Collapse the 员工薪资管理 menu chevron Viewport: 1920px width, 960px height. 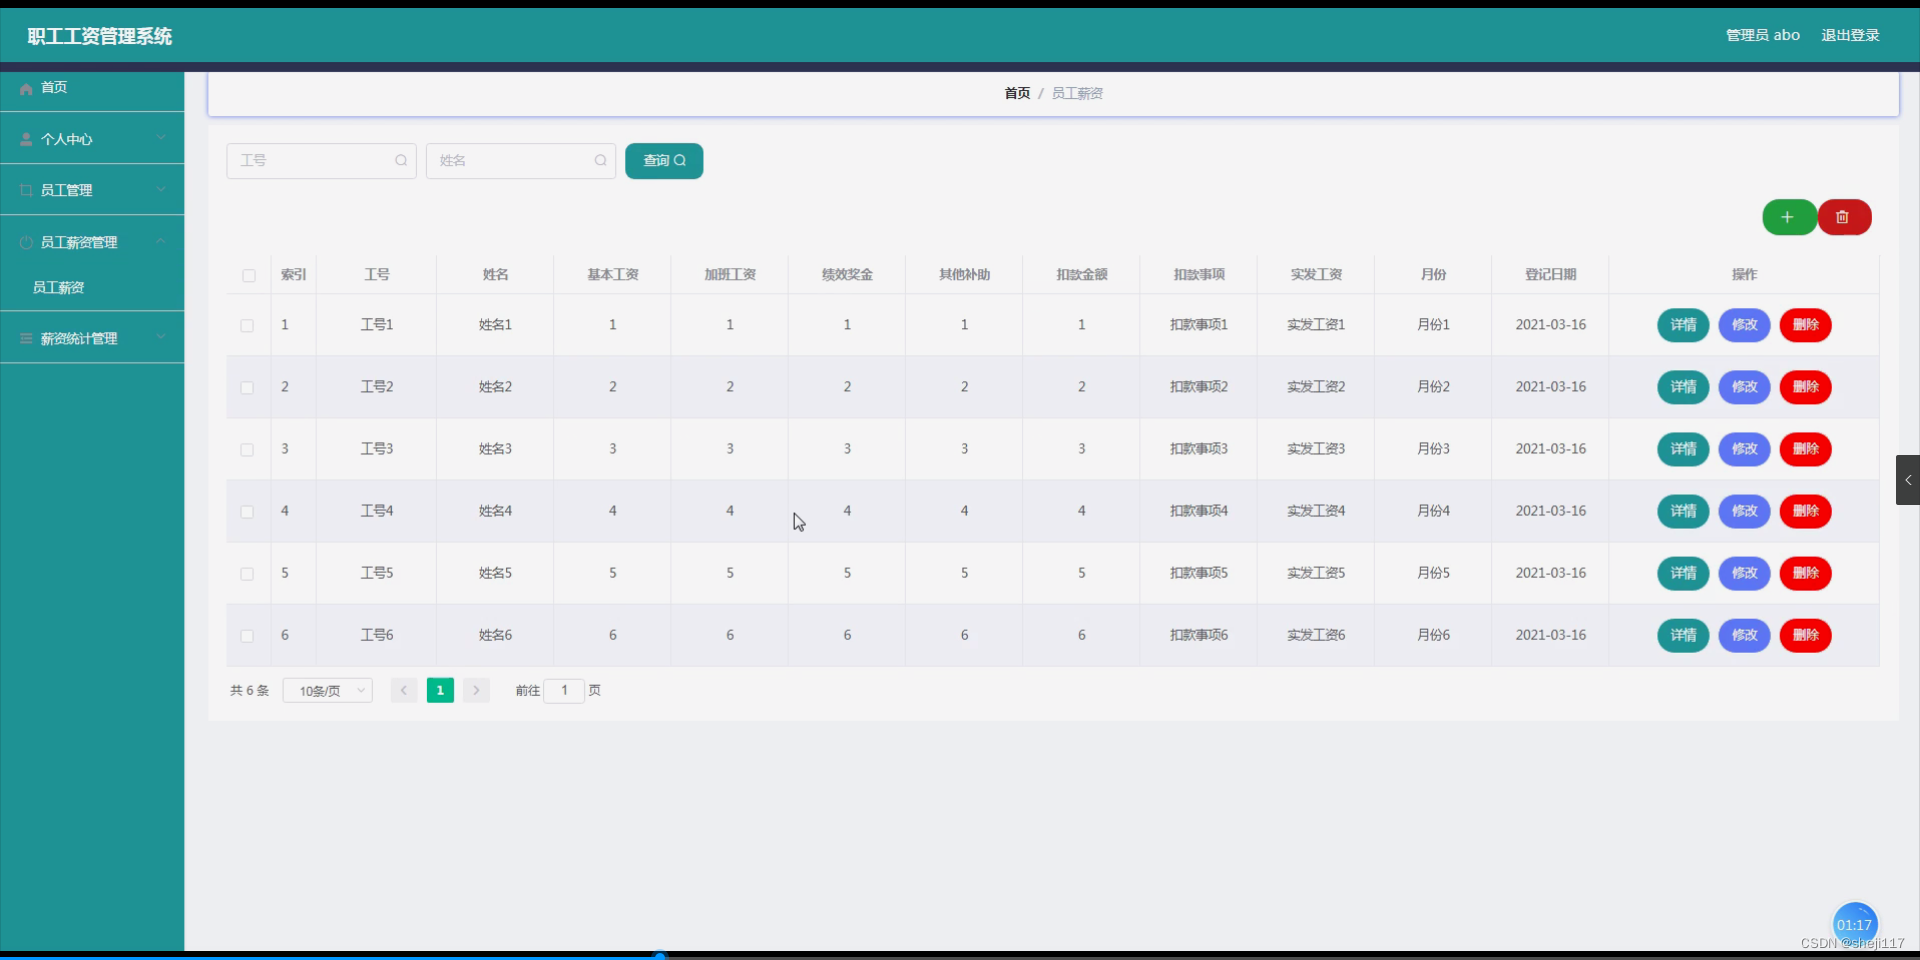point(161,241)
